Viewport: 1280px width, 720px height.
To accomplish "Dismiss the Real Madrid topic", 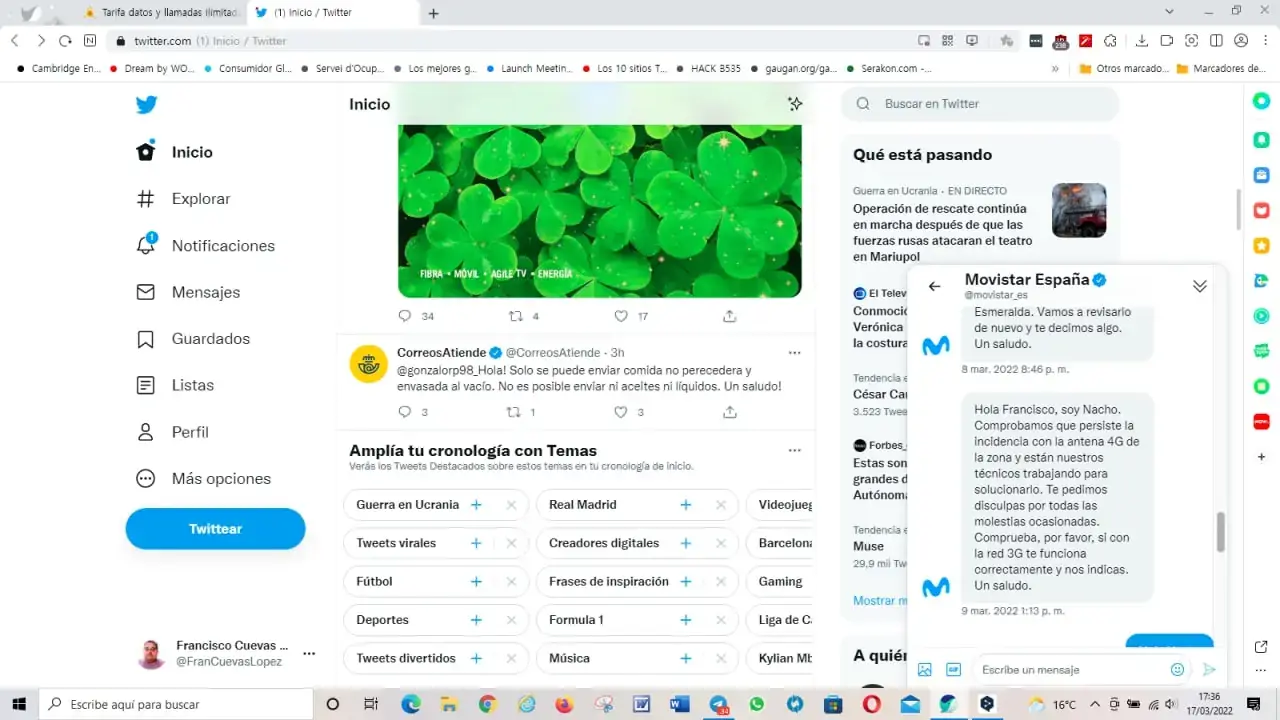I will pos(720,505).
